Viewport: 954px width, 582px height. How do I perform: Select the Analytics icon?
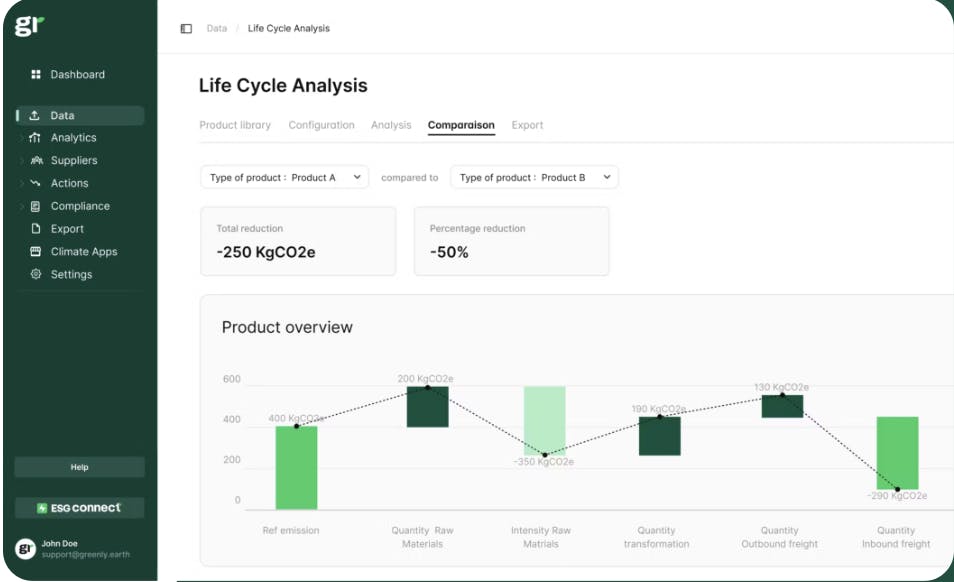pyautogui.click(x=37, y=137)
